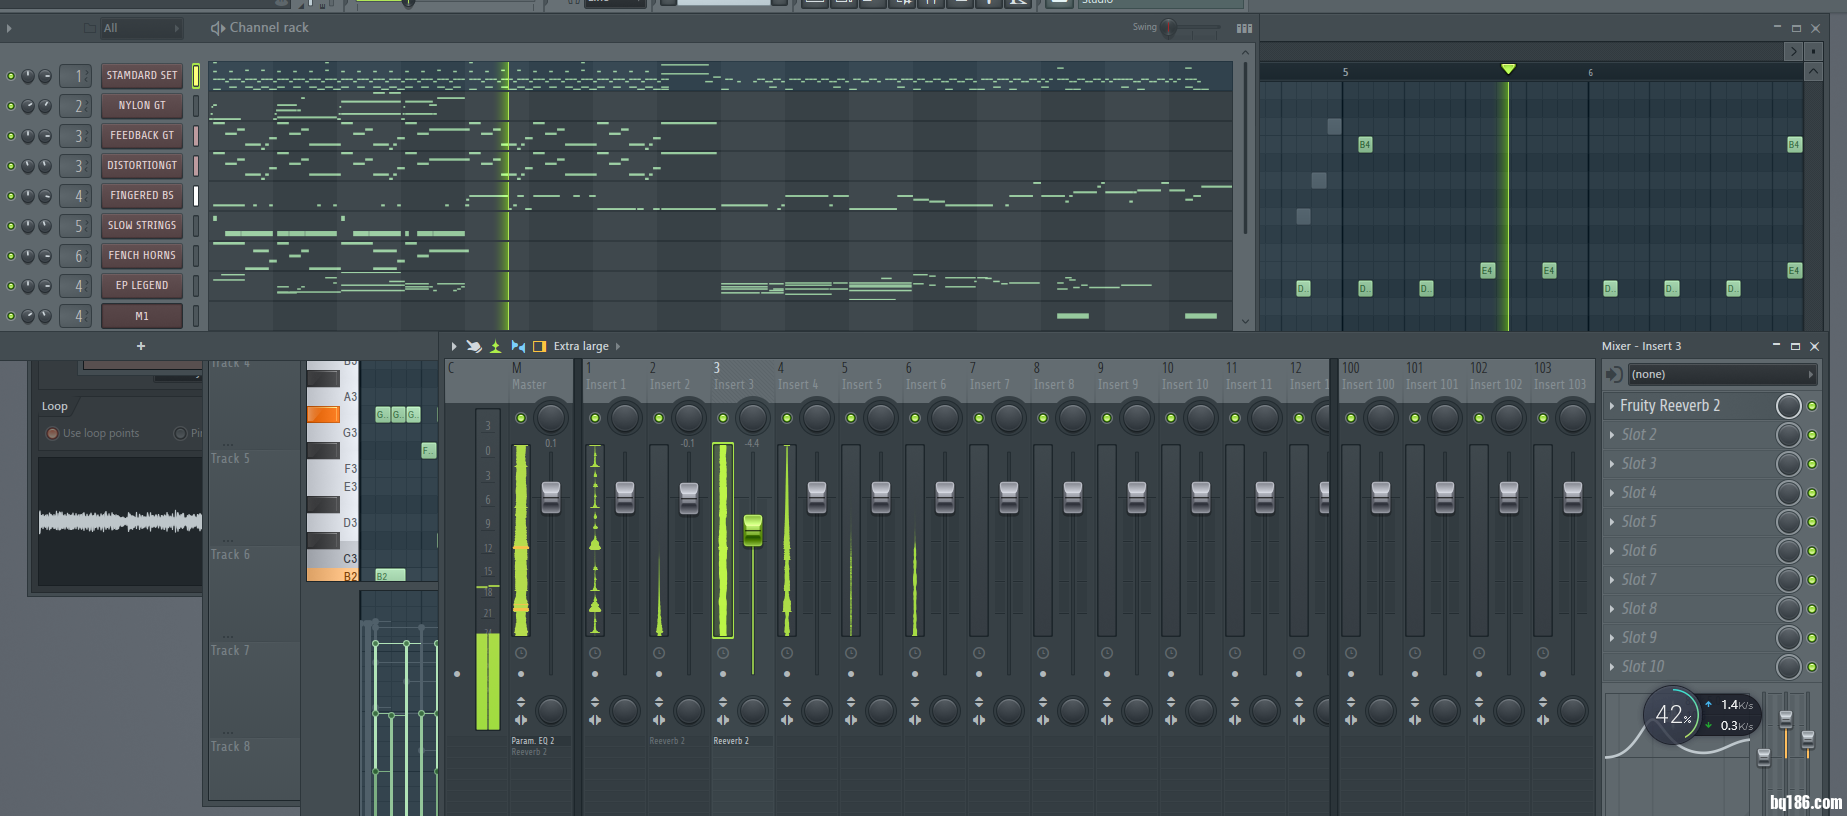Click Insert 2 stereo separation knob

pyautogui.click(x=689, y=711)
